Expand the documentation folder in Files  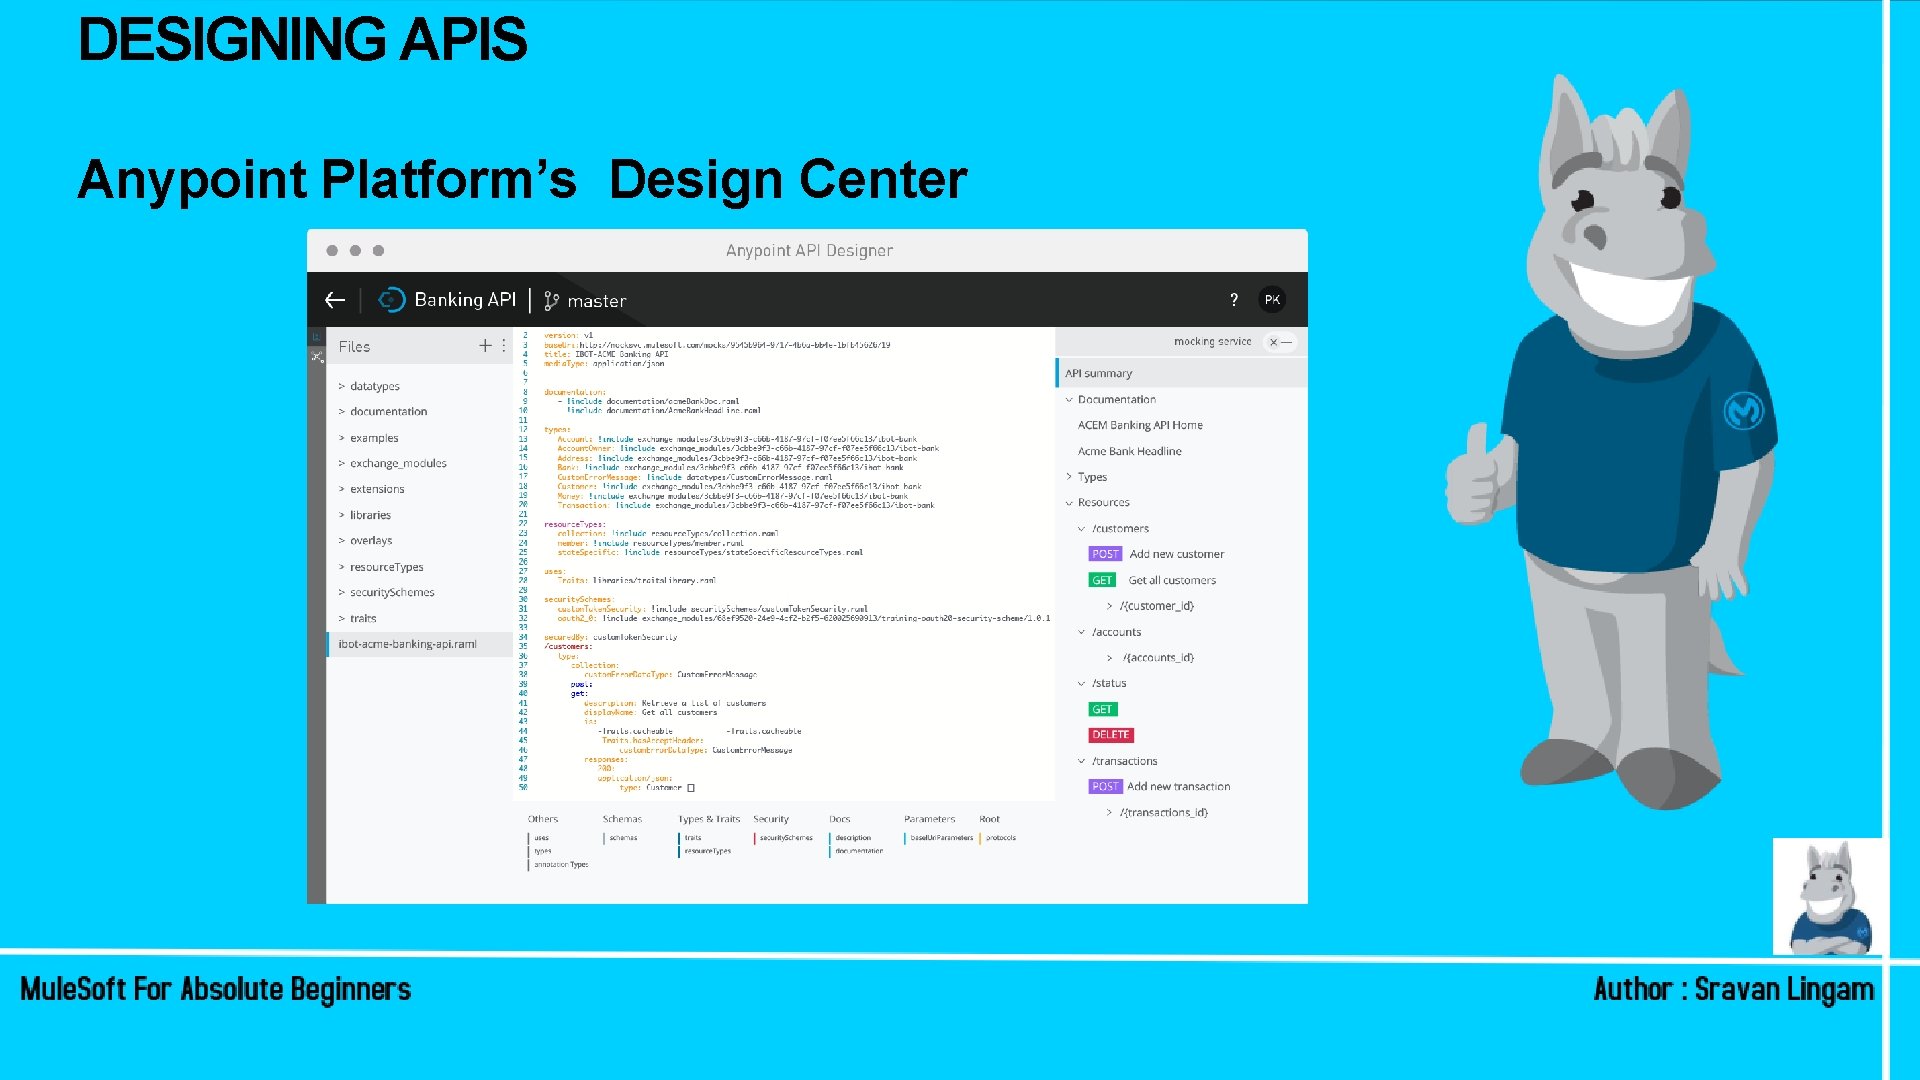(382, 412)
